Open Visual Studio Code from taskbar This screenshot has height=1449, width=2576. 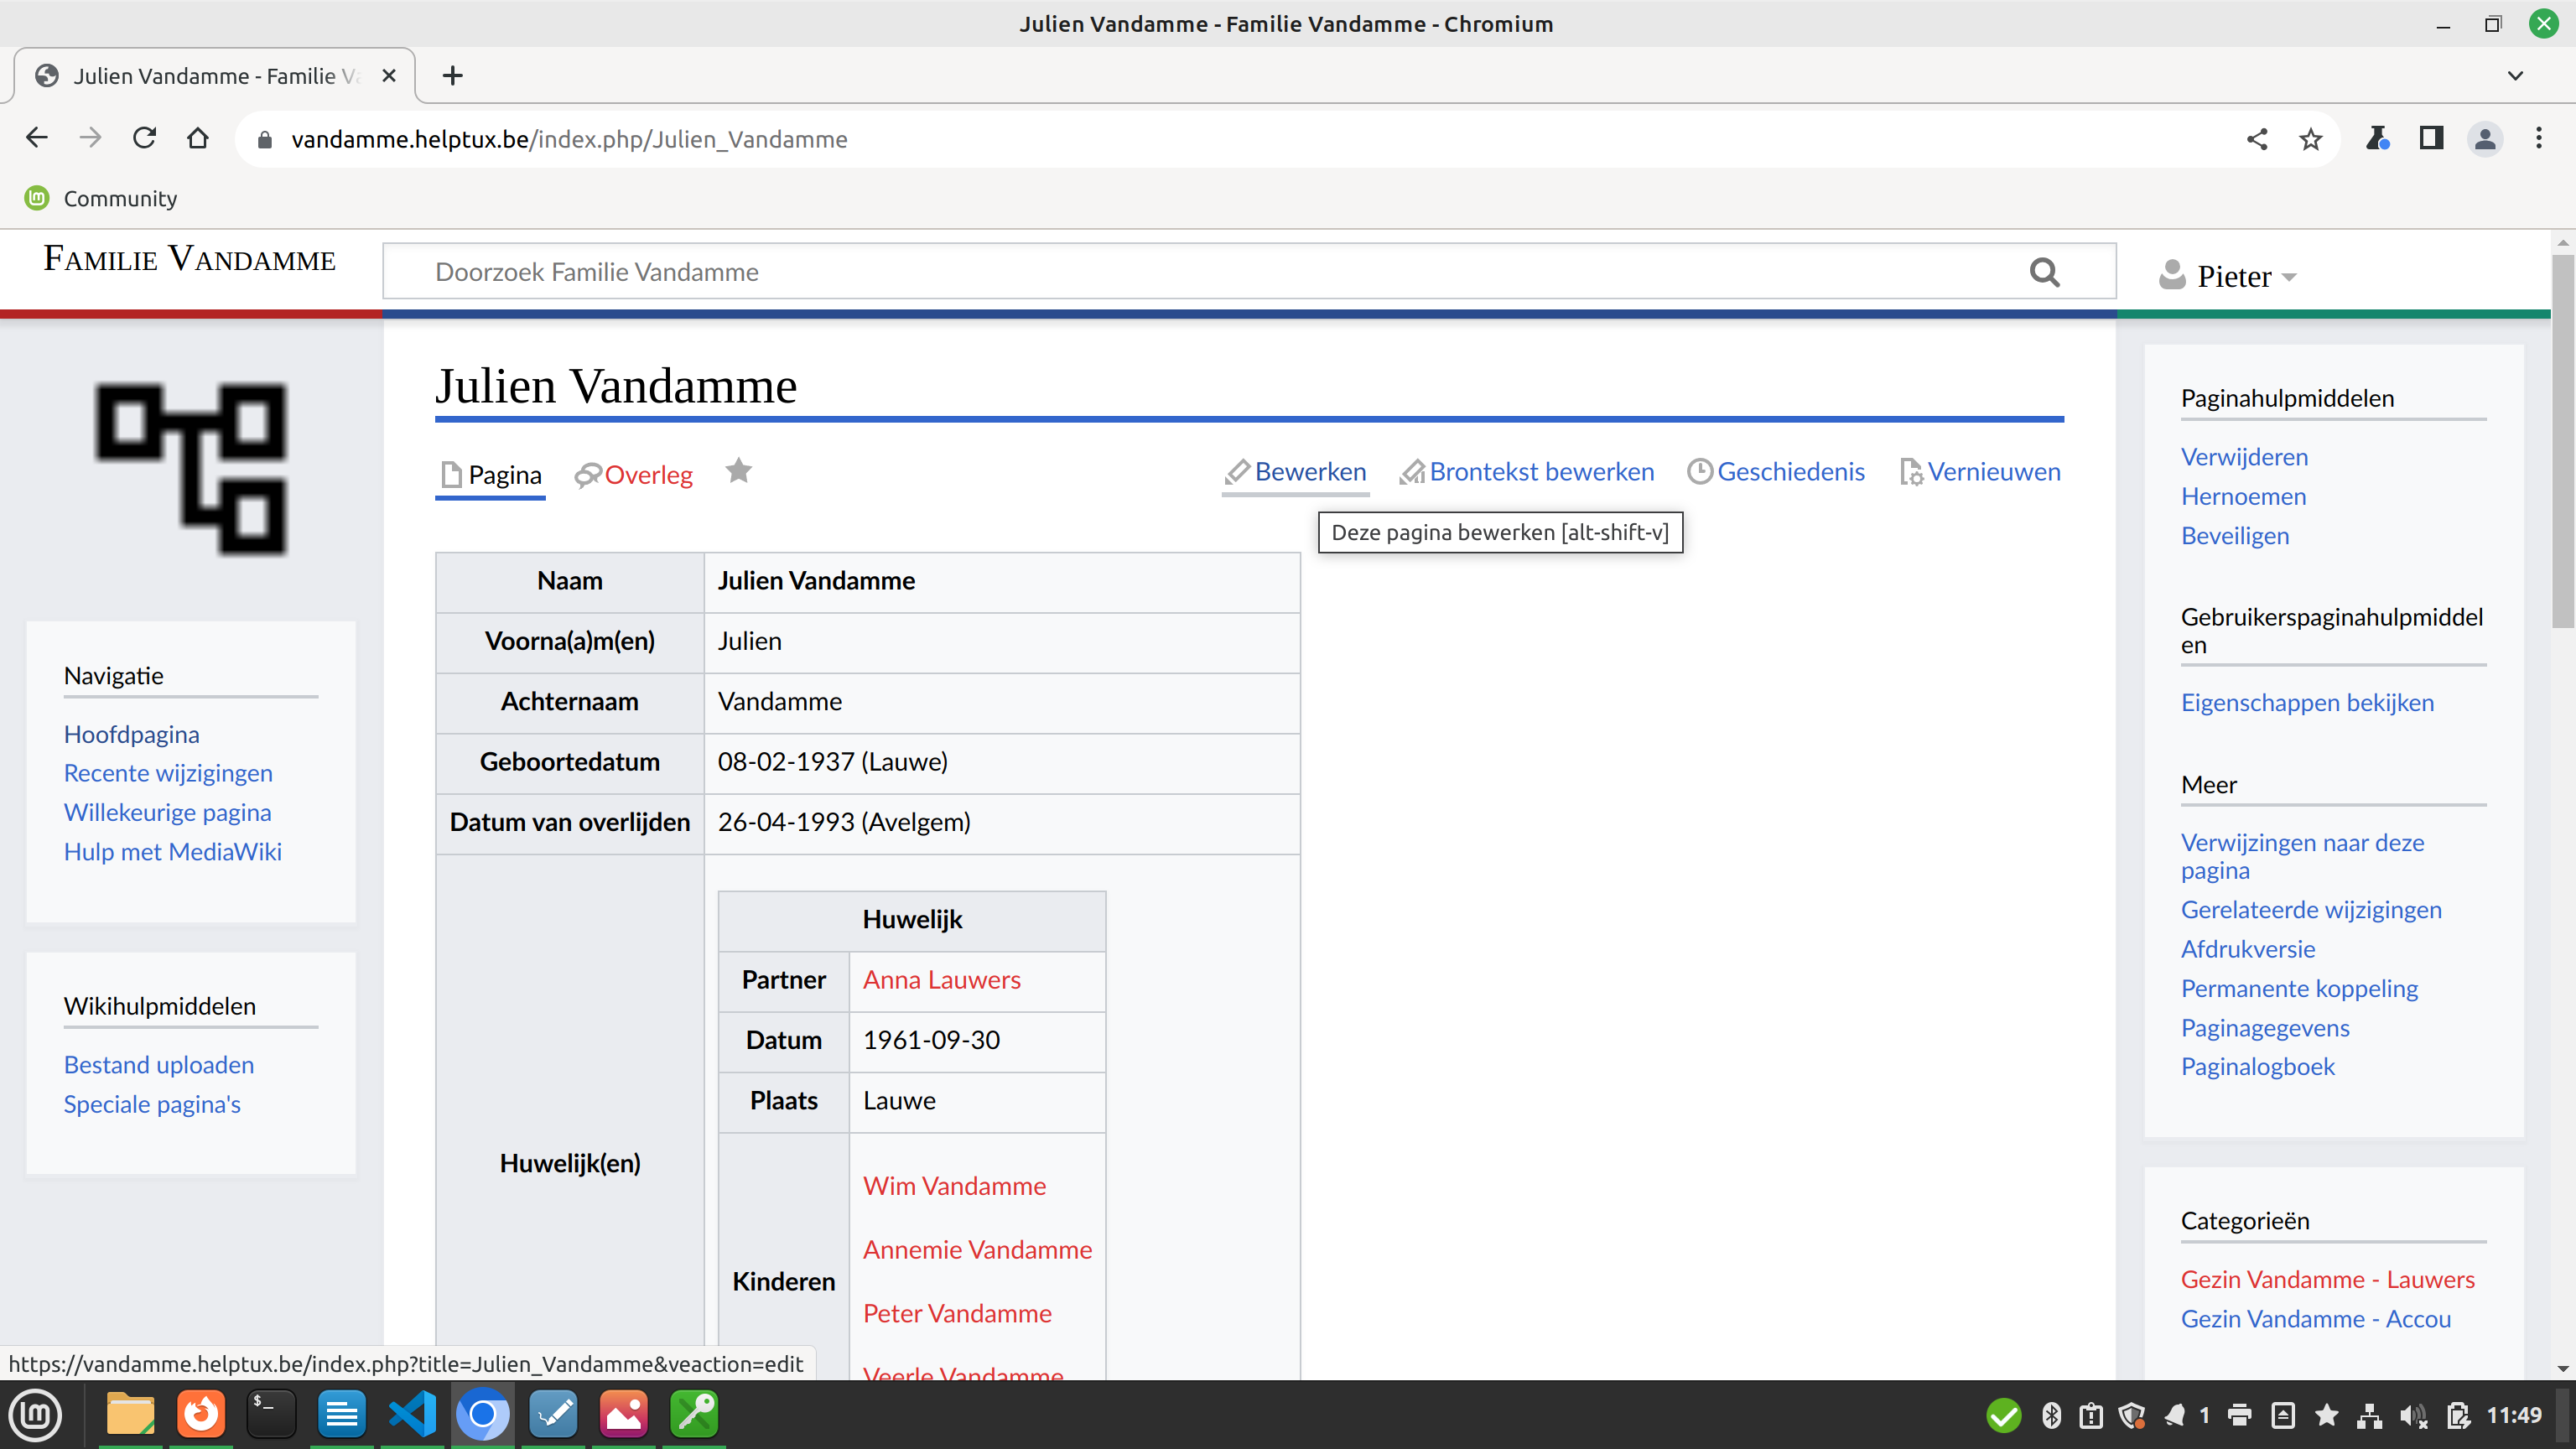pos(412,1414)
